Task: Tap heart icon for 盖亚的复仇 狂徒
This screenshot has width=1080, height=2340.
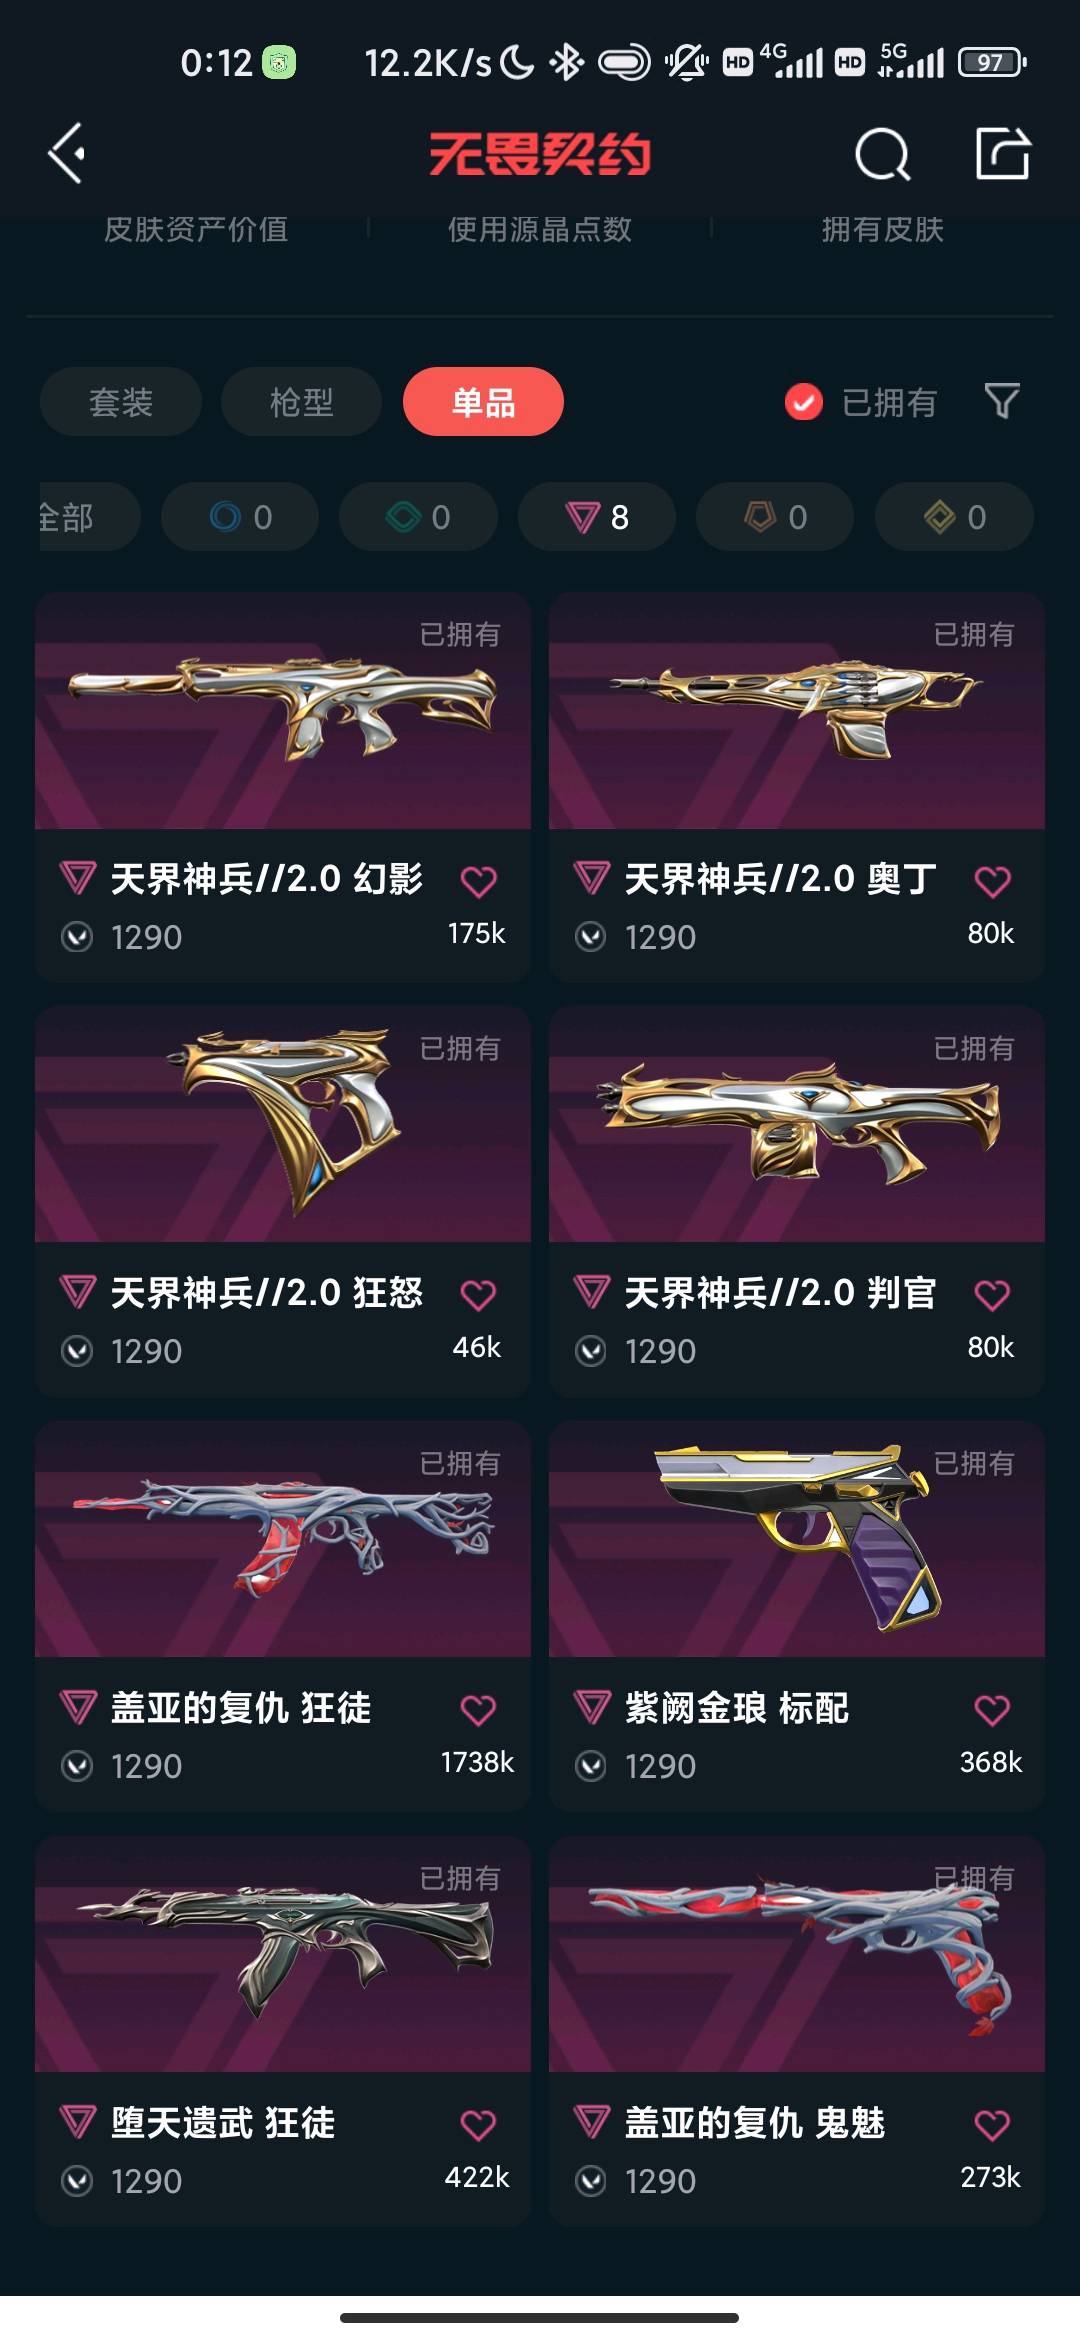Action: 478,1710
